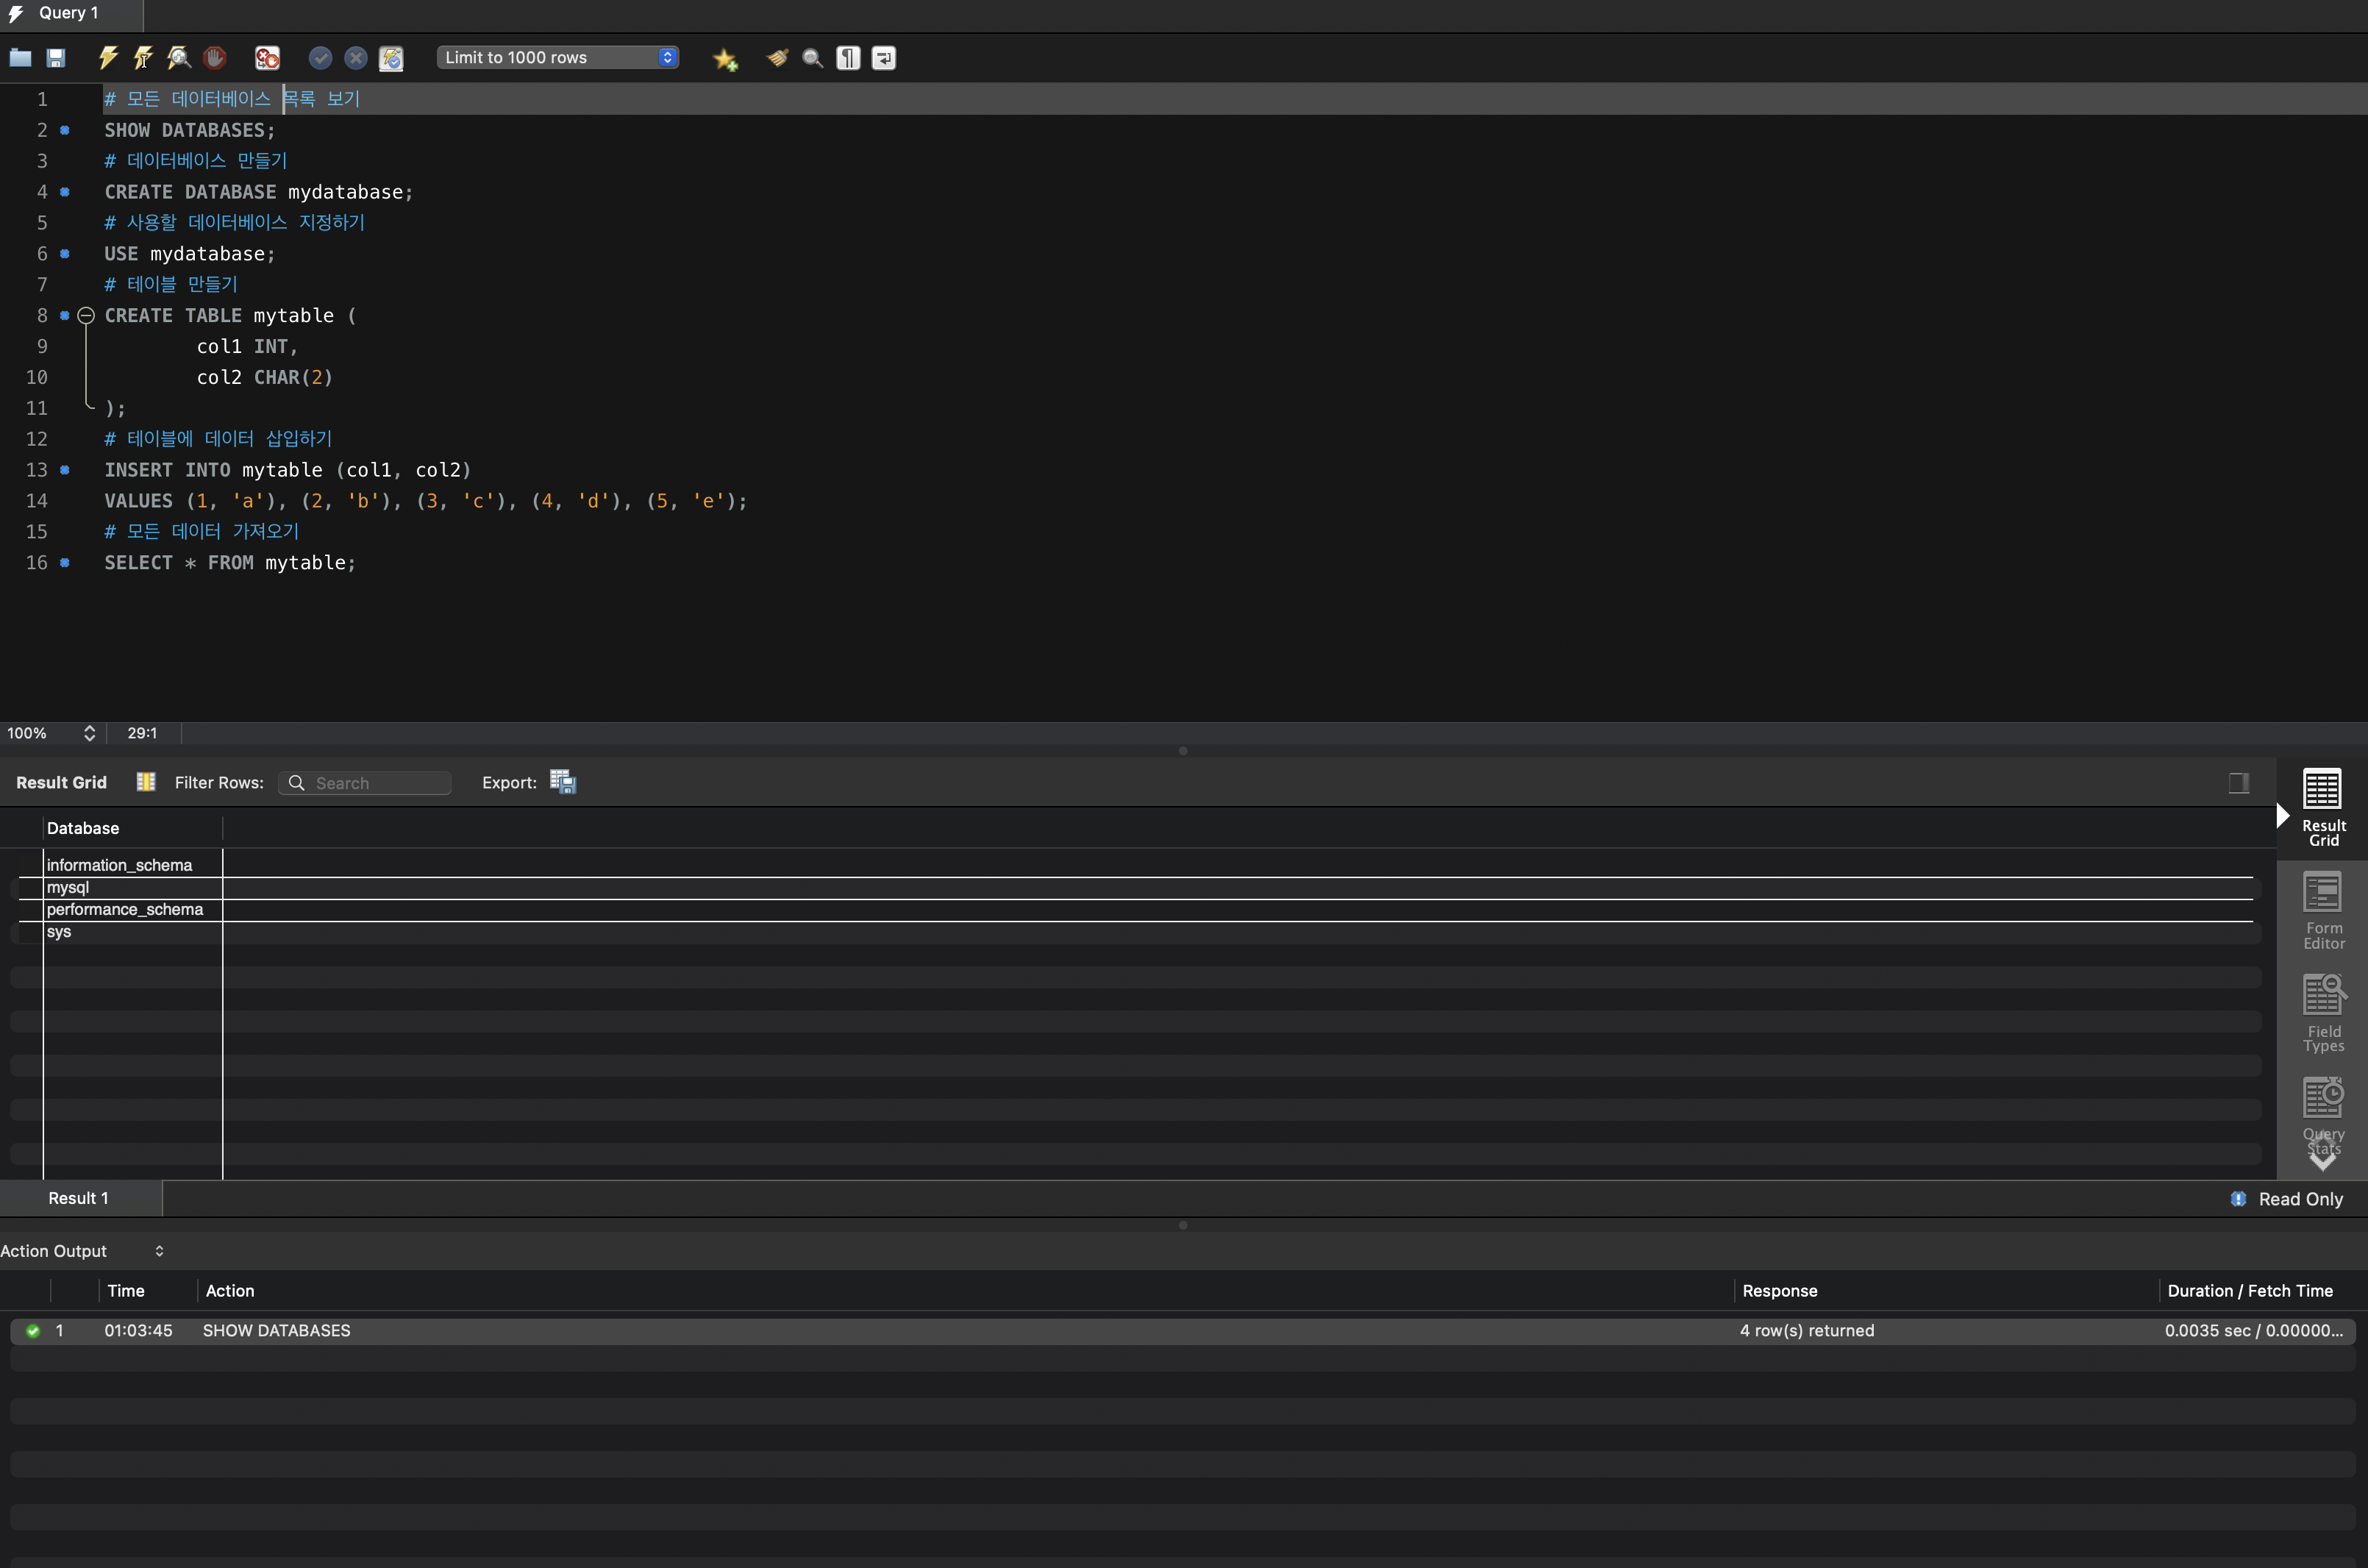Screen dimensions: 2368x1568
Task: Add query to favorites star icon
Action: [725, 59]
